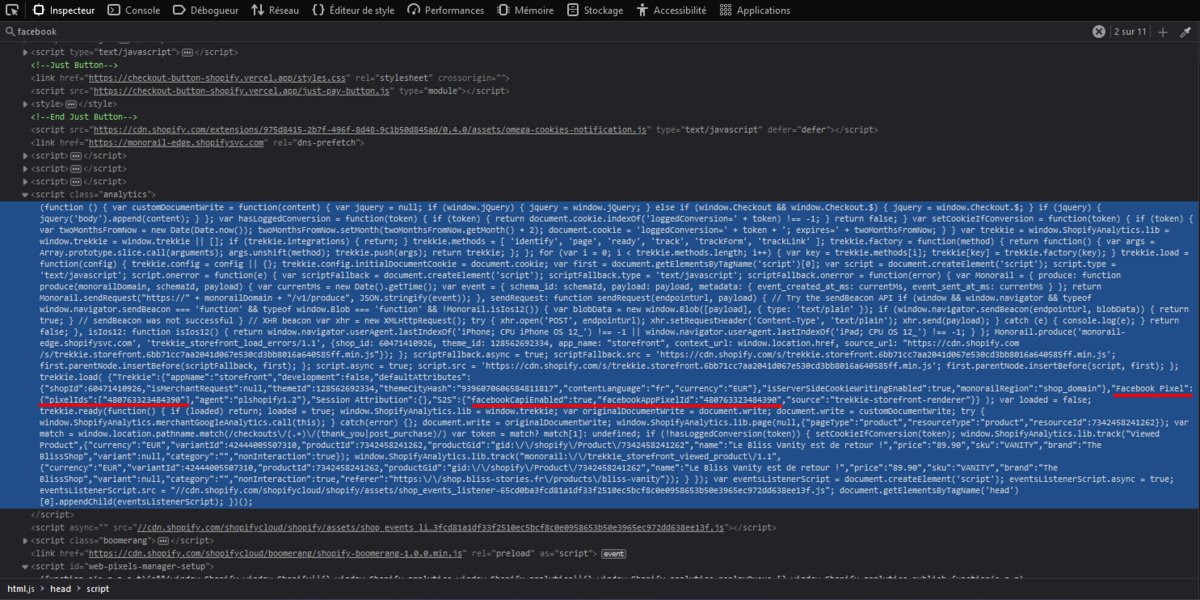Click the boomerang class attribute value
This screenshot has width=1200, height=600.
(125, 540)
